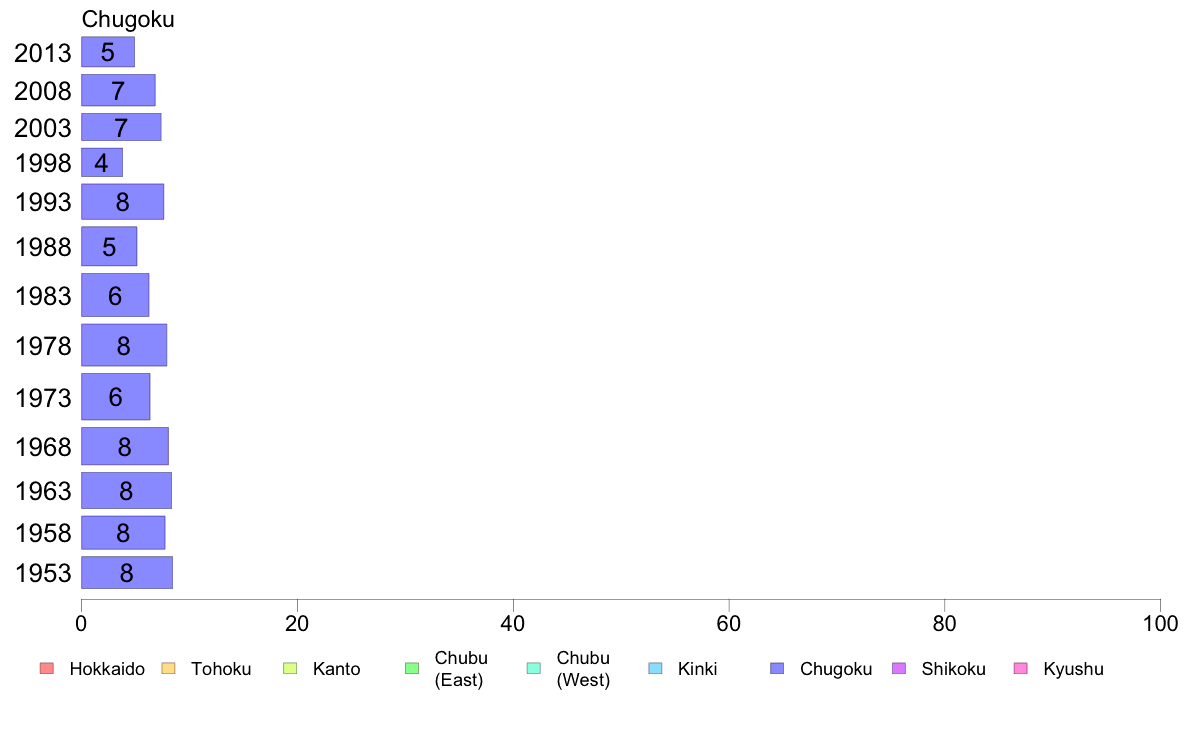
Task: Click the Chubu (East) green legend swatch
Action: click(x=412, y=669)
